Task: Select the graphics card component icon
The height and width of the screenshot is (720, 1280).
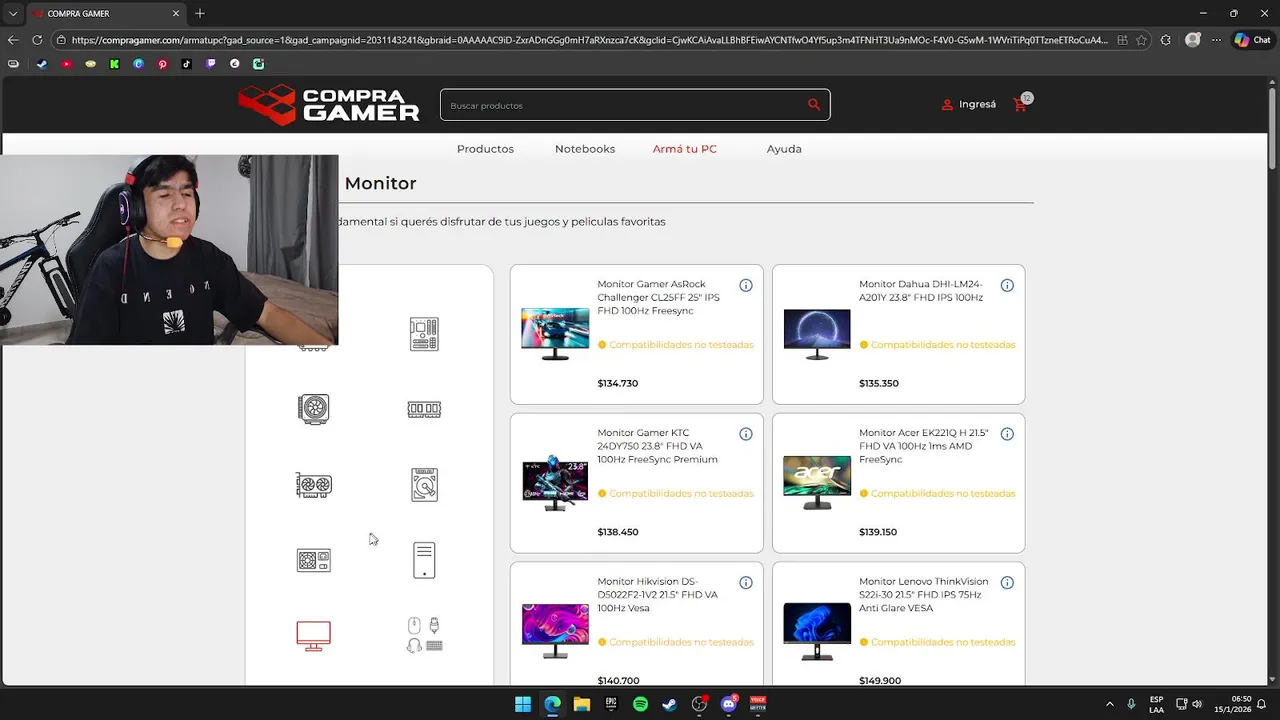Action: tap(313, 485)
